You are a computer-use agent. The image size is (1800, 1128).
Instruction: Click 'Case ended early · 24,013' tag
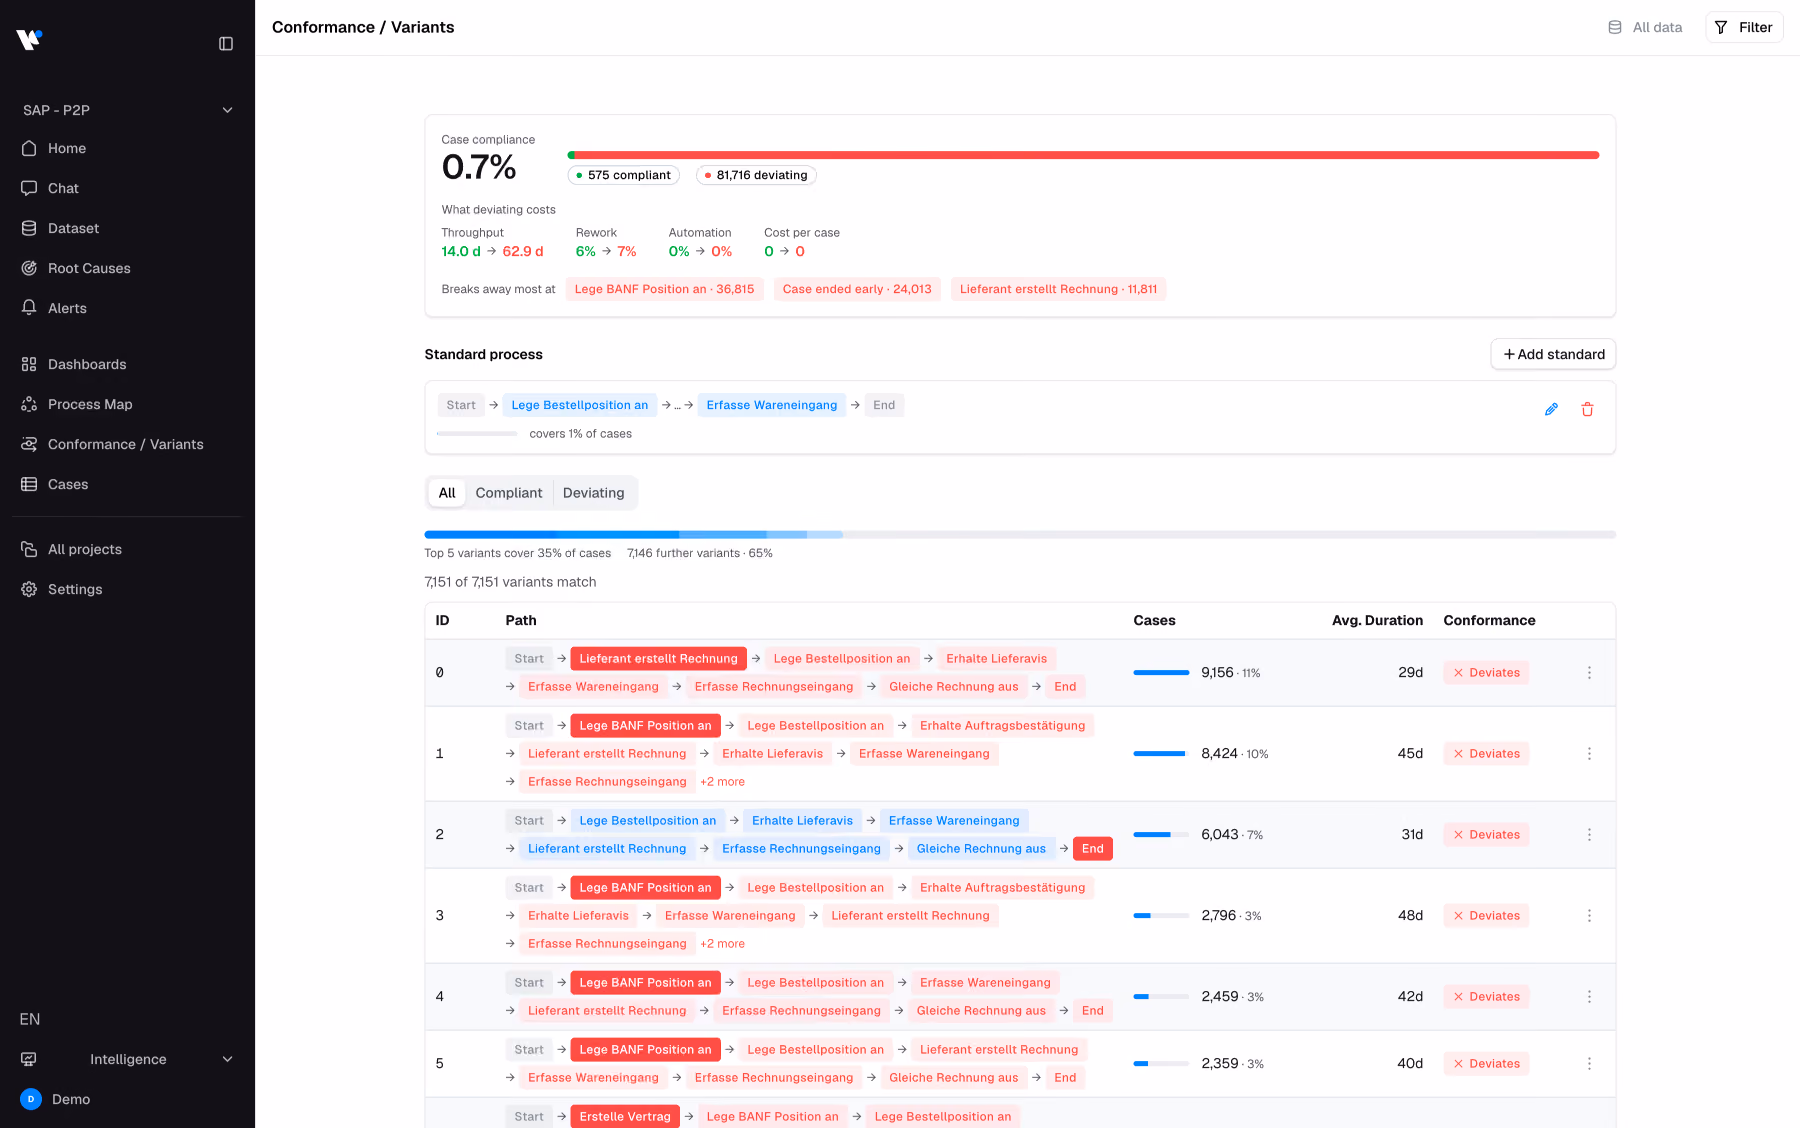click(857, 289)
